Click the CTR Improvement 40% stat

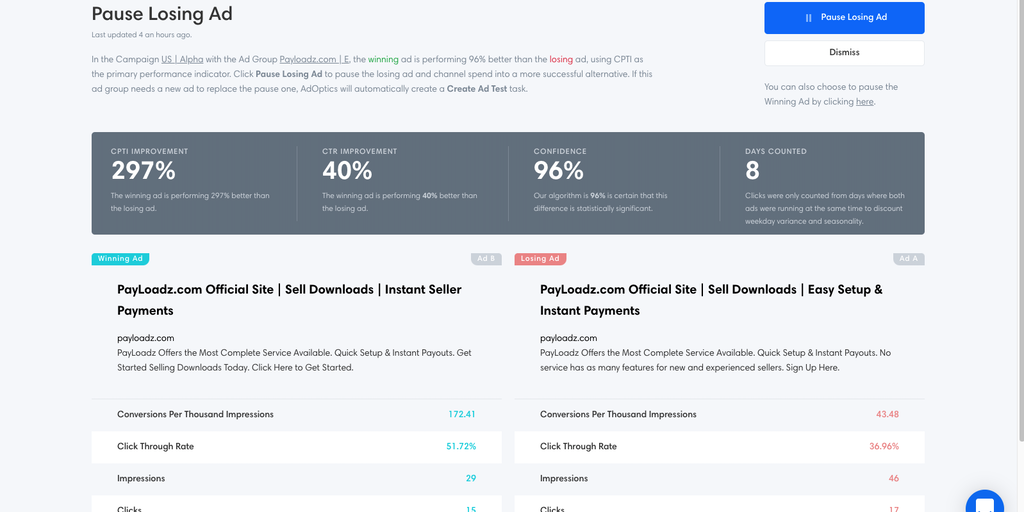347,170
